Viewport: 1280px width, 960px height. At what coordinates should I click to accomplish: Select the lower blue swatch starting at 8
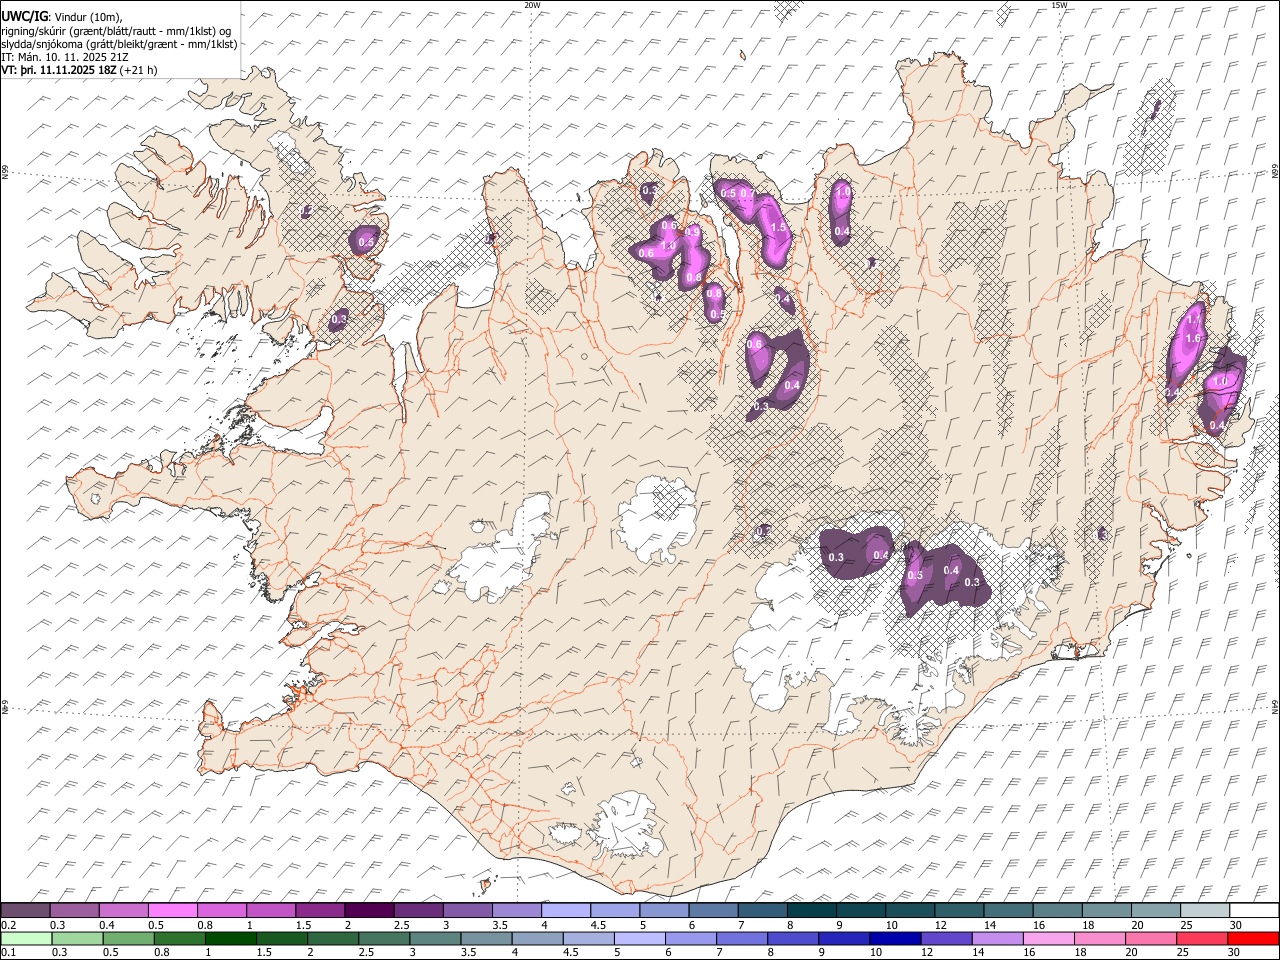tap(792, 938)
